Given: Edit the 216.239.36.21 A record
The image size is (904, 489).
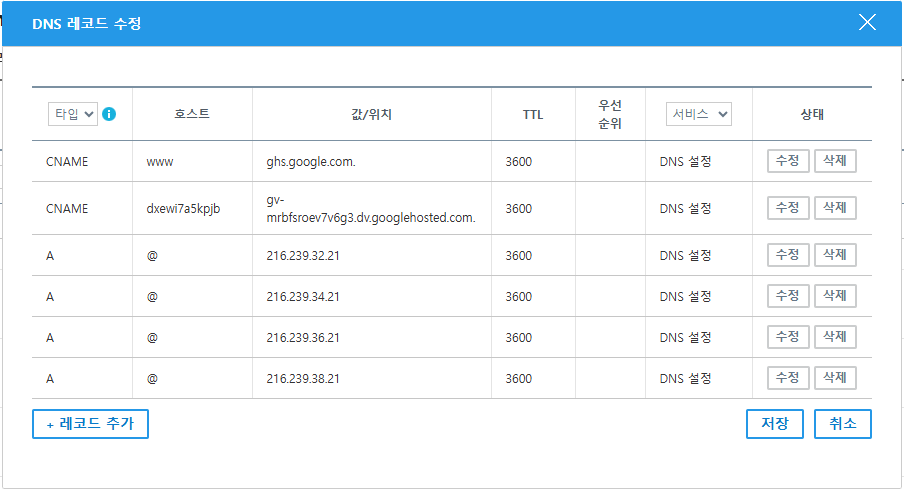Looking at the screenshot, I should 788,337.
